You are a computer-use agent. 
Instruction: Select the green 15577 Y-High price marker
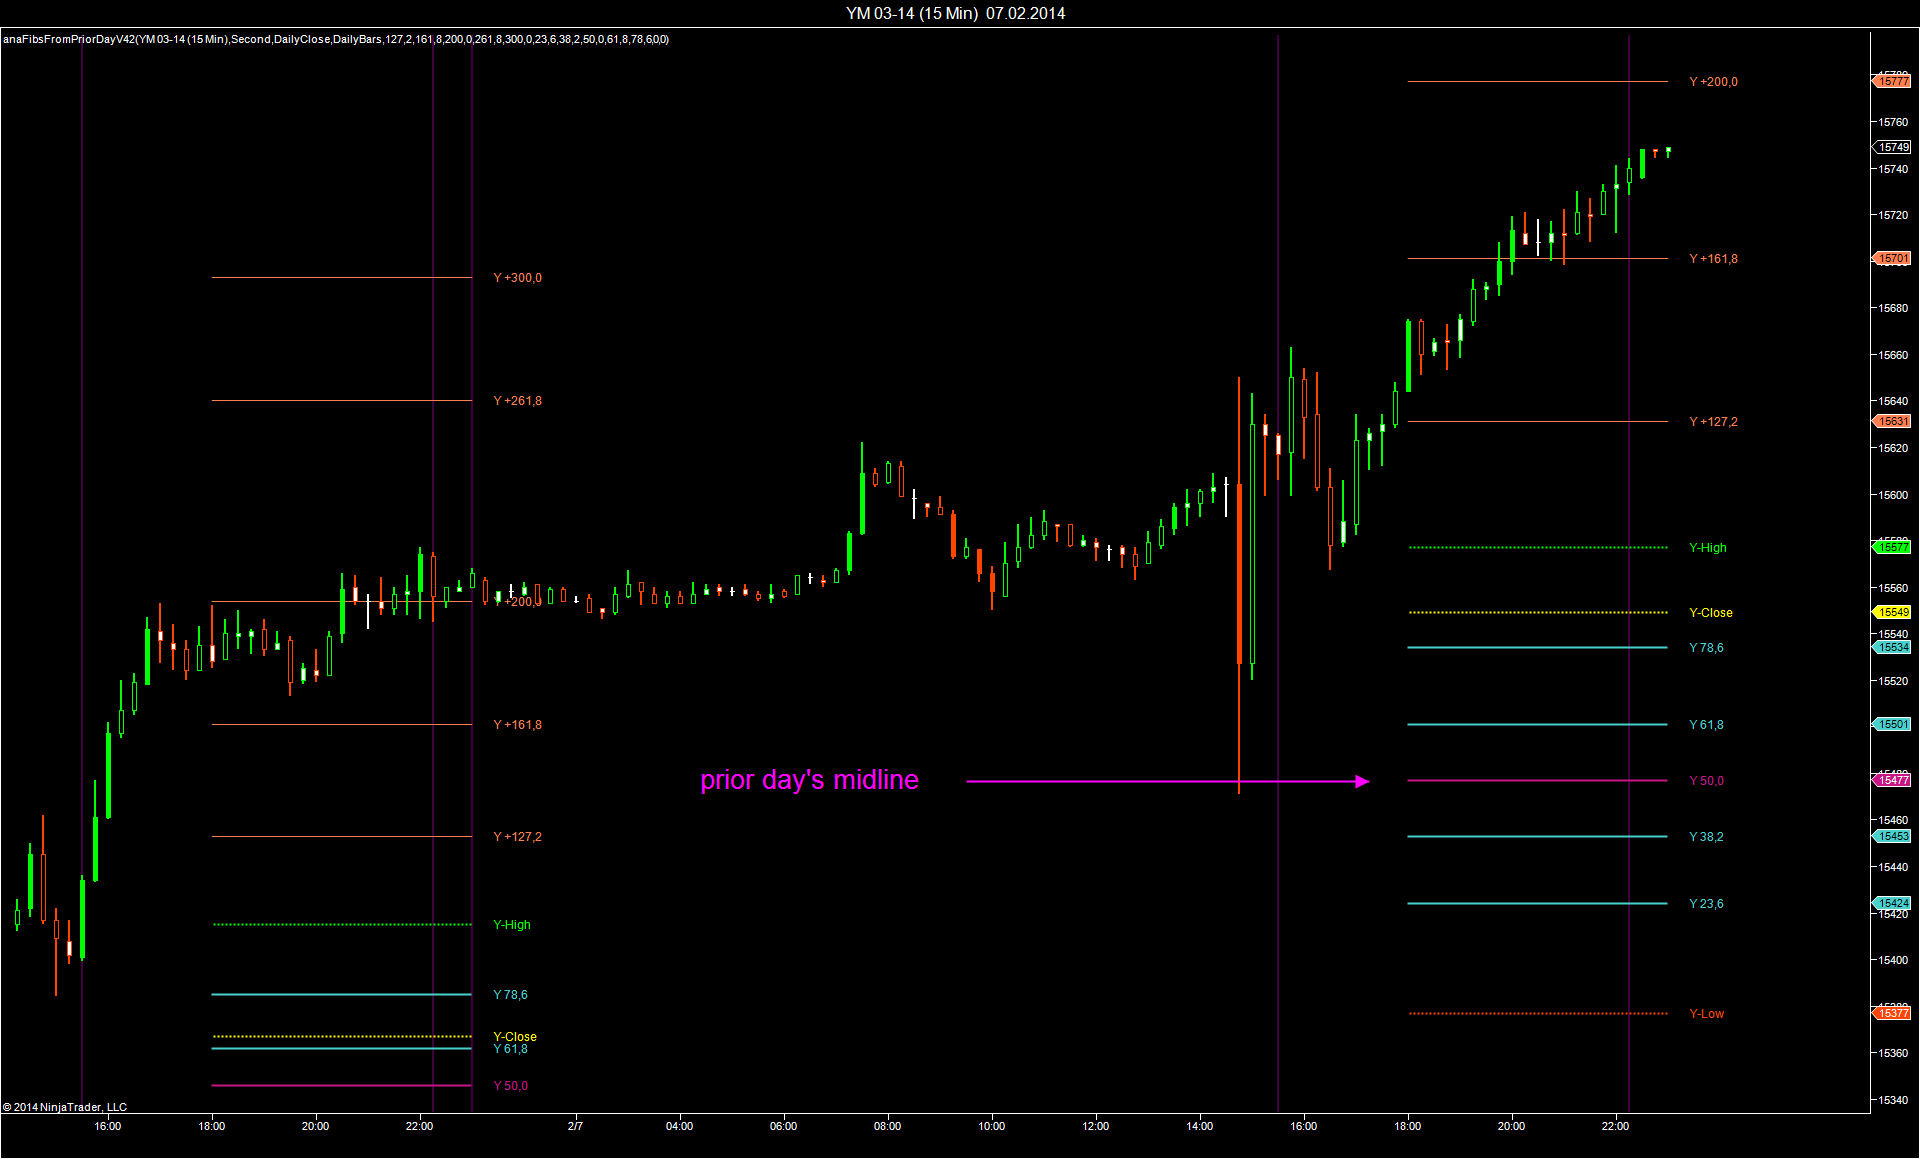[x=1892, y=547]
